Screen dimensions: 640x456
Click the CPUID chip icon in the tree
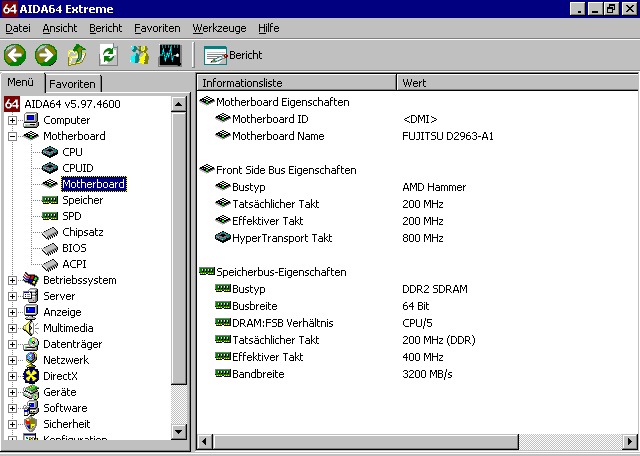point(50,168)
